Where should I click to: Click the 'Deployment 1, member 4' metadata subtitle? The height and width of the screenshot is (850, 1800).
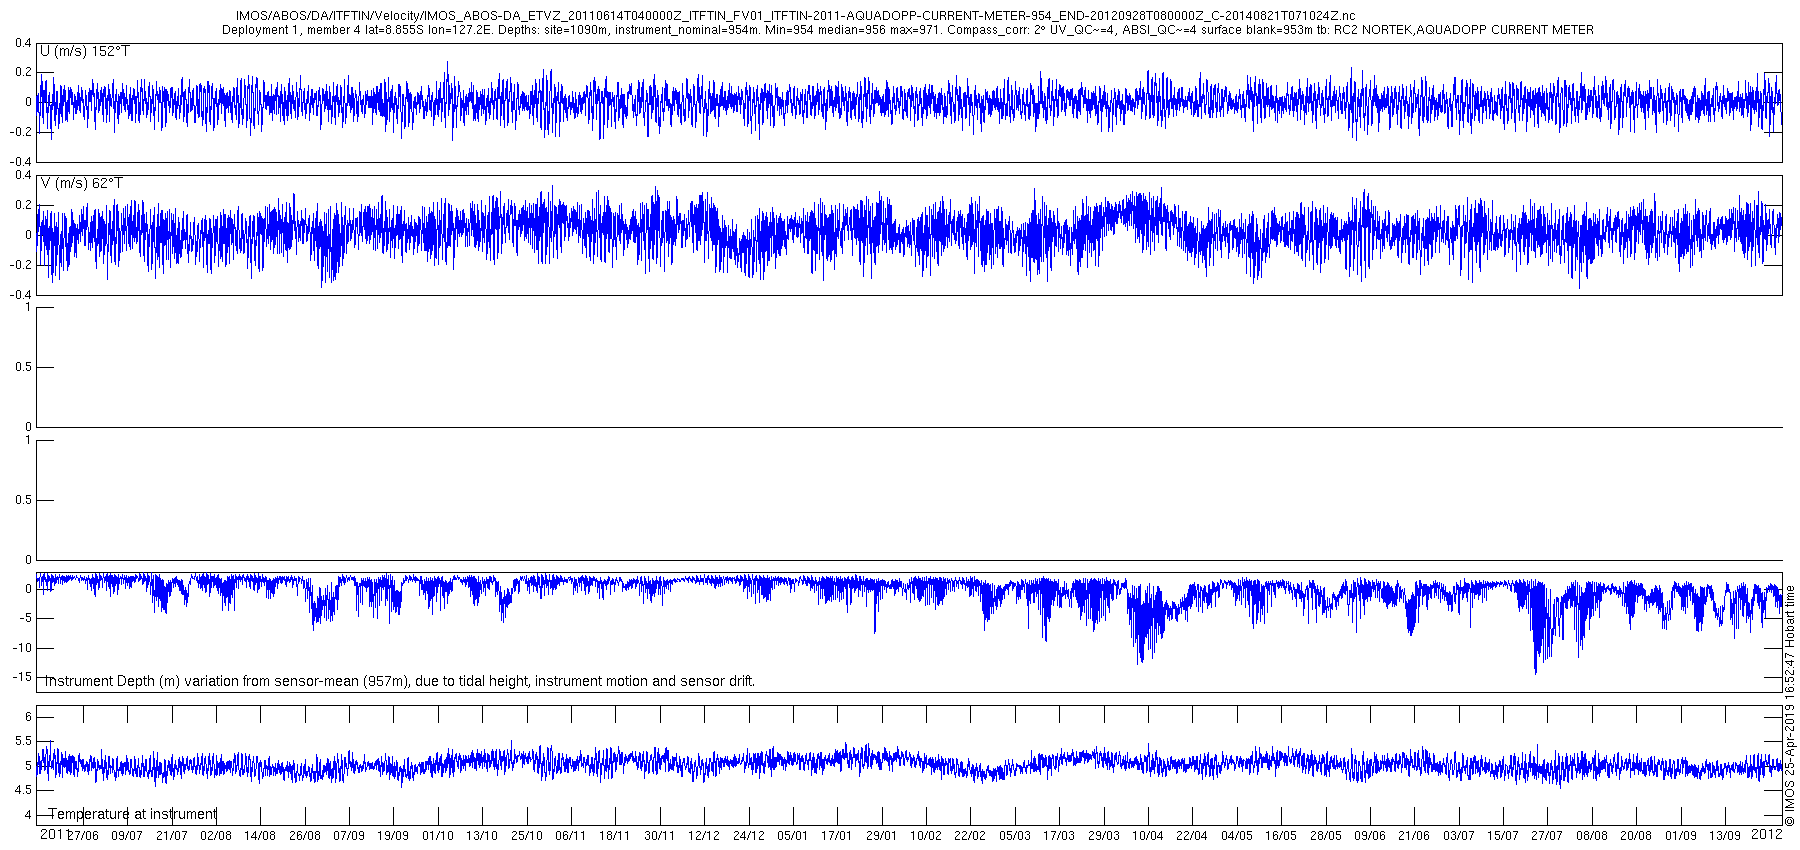[908, 30]
